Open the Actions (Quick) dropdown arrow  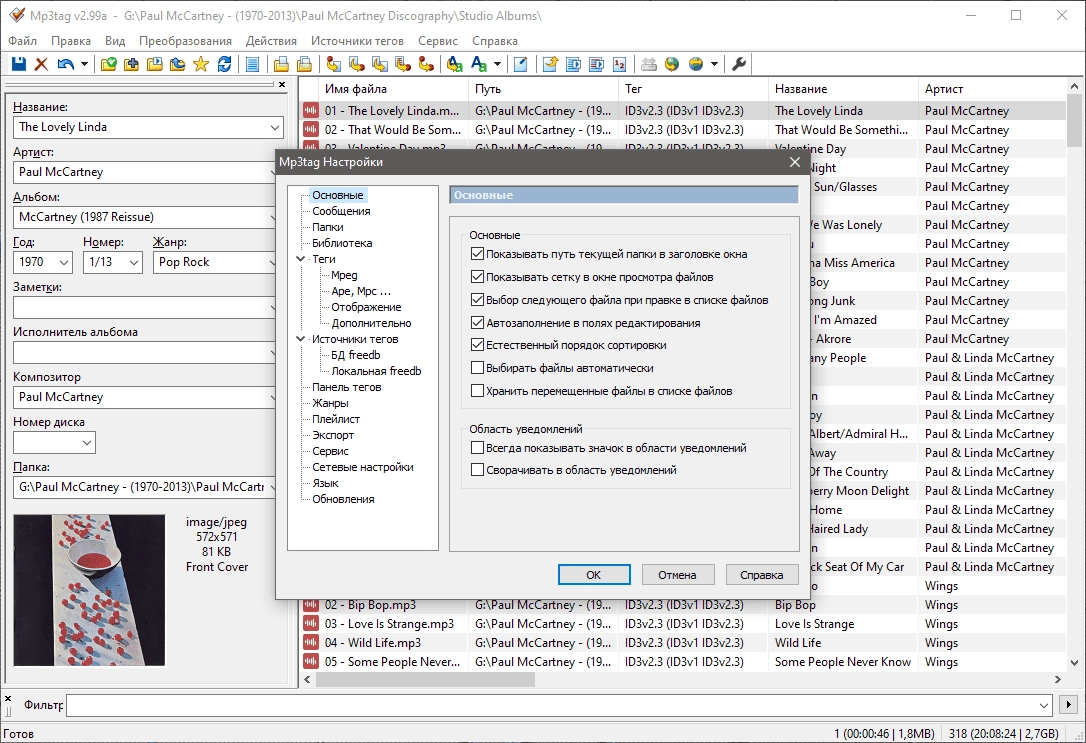[497, 64]
